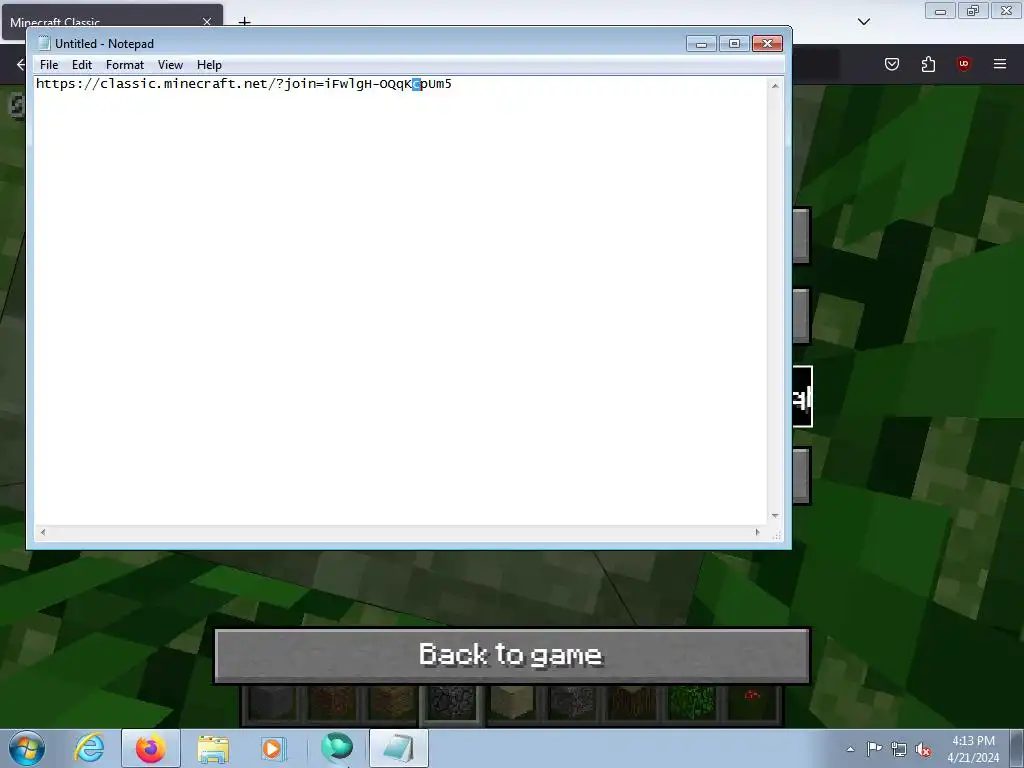This screenshot has height=768, width=1024.
Task: Open the Format menu in Notepad
Action: (x=125, y=65)
